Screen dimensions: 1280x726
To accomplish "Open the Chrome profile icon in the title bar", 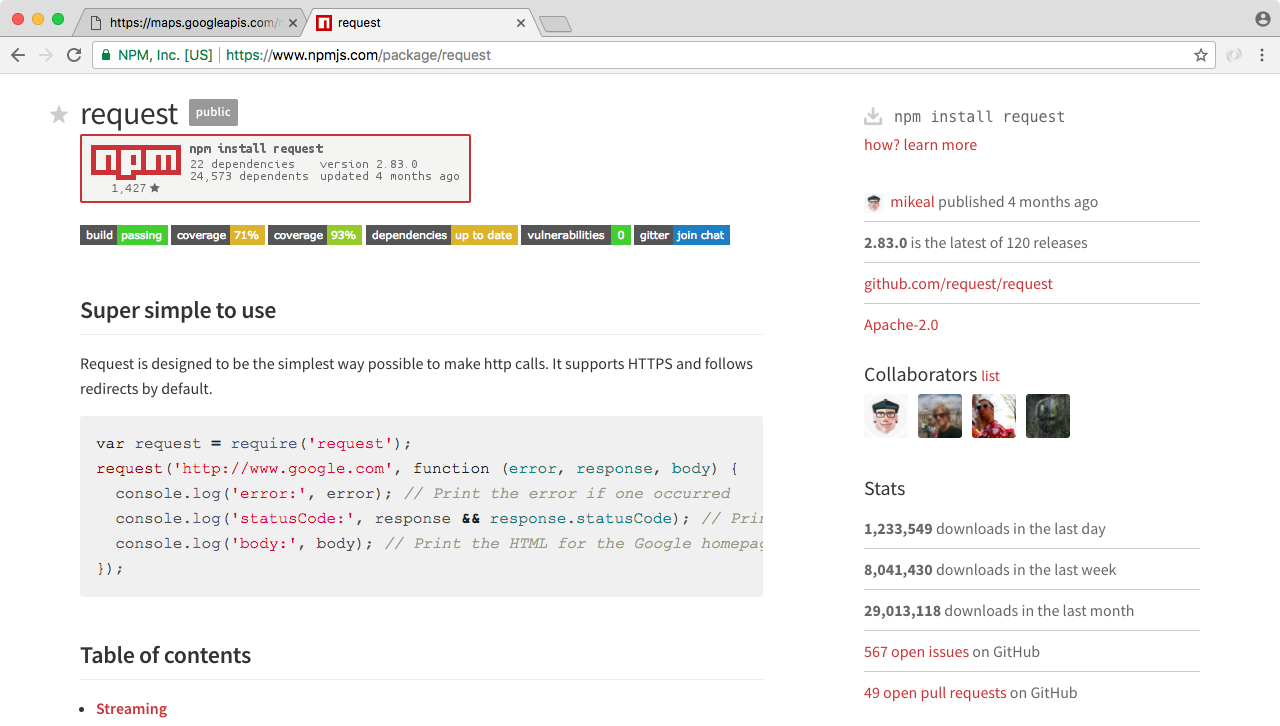I will [x=1263, y=19].
